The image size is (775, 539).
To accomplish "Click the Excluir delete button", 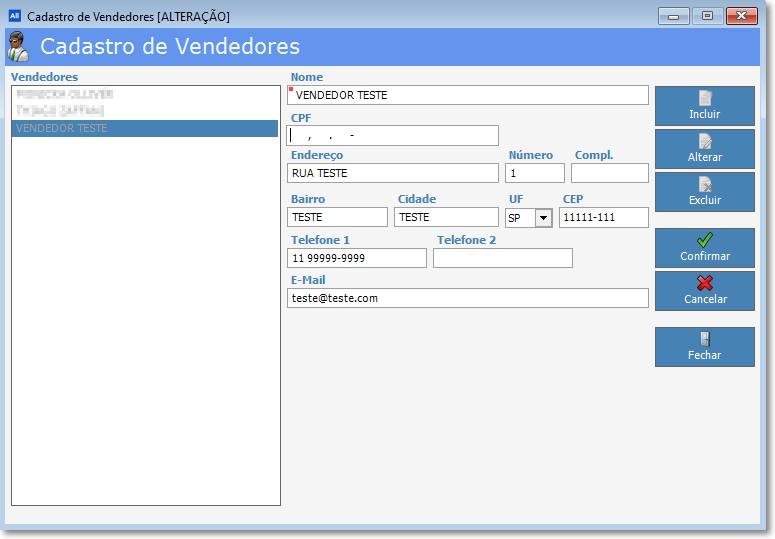I will point(704,191).
